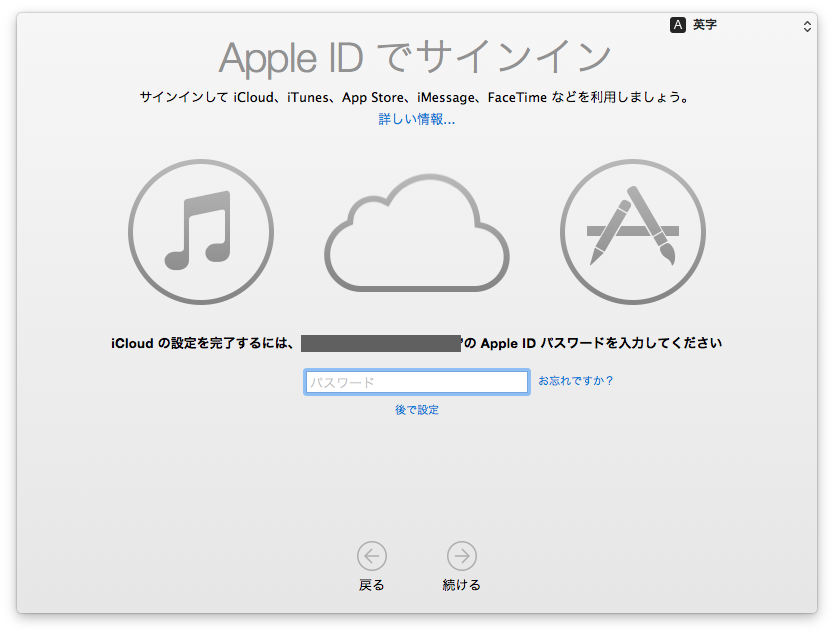Click the back arrow circle icon

[372, 556]
